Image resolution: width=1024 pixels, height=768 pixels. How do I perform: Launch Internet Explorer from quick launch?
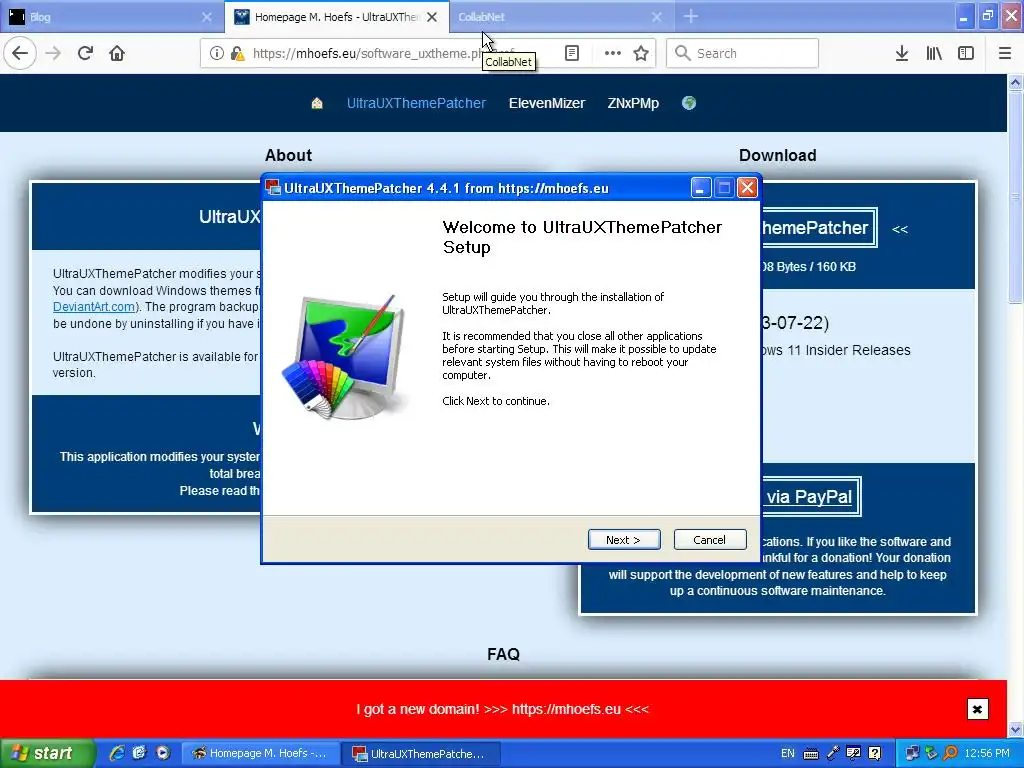[x=116, y=753]
